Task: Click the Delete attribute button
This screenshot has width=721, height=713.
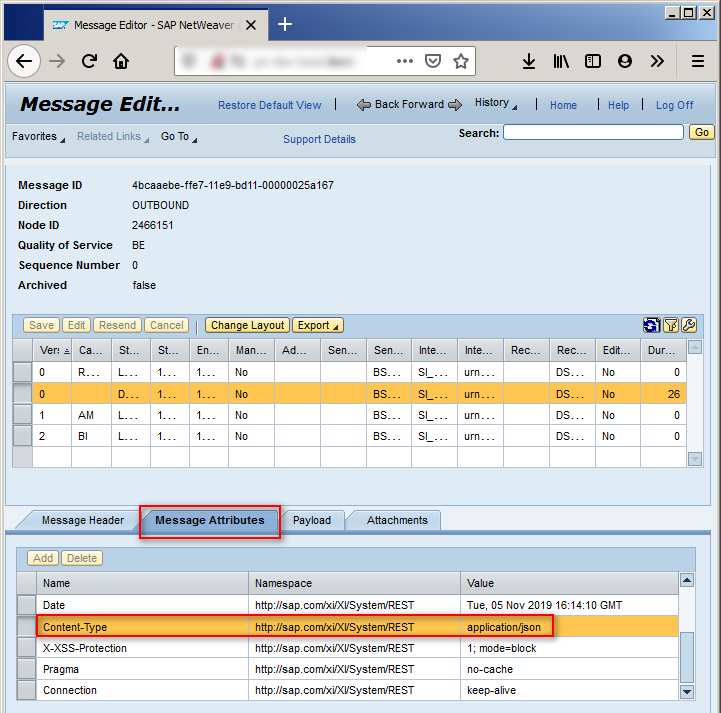Action: tap(82, 558)
